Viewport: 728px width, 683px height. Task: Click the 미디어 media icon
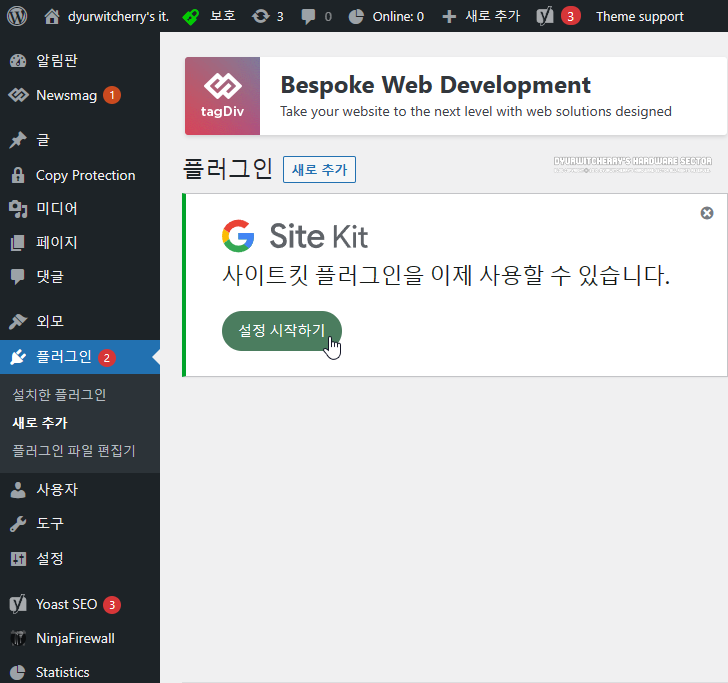tap(18, 208)
